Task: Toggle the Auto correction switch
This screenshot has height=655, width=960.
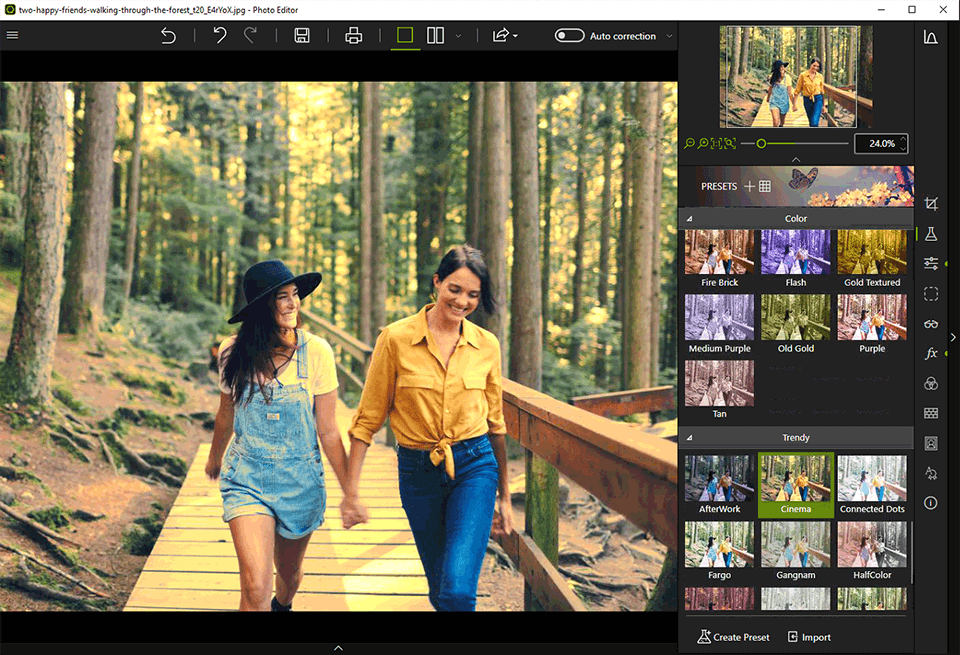Action: pos(569,35)
